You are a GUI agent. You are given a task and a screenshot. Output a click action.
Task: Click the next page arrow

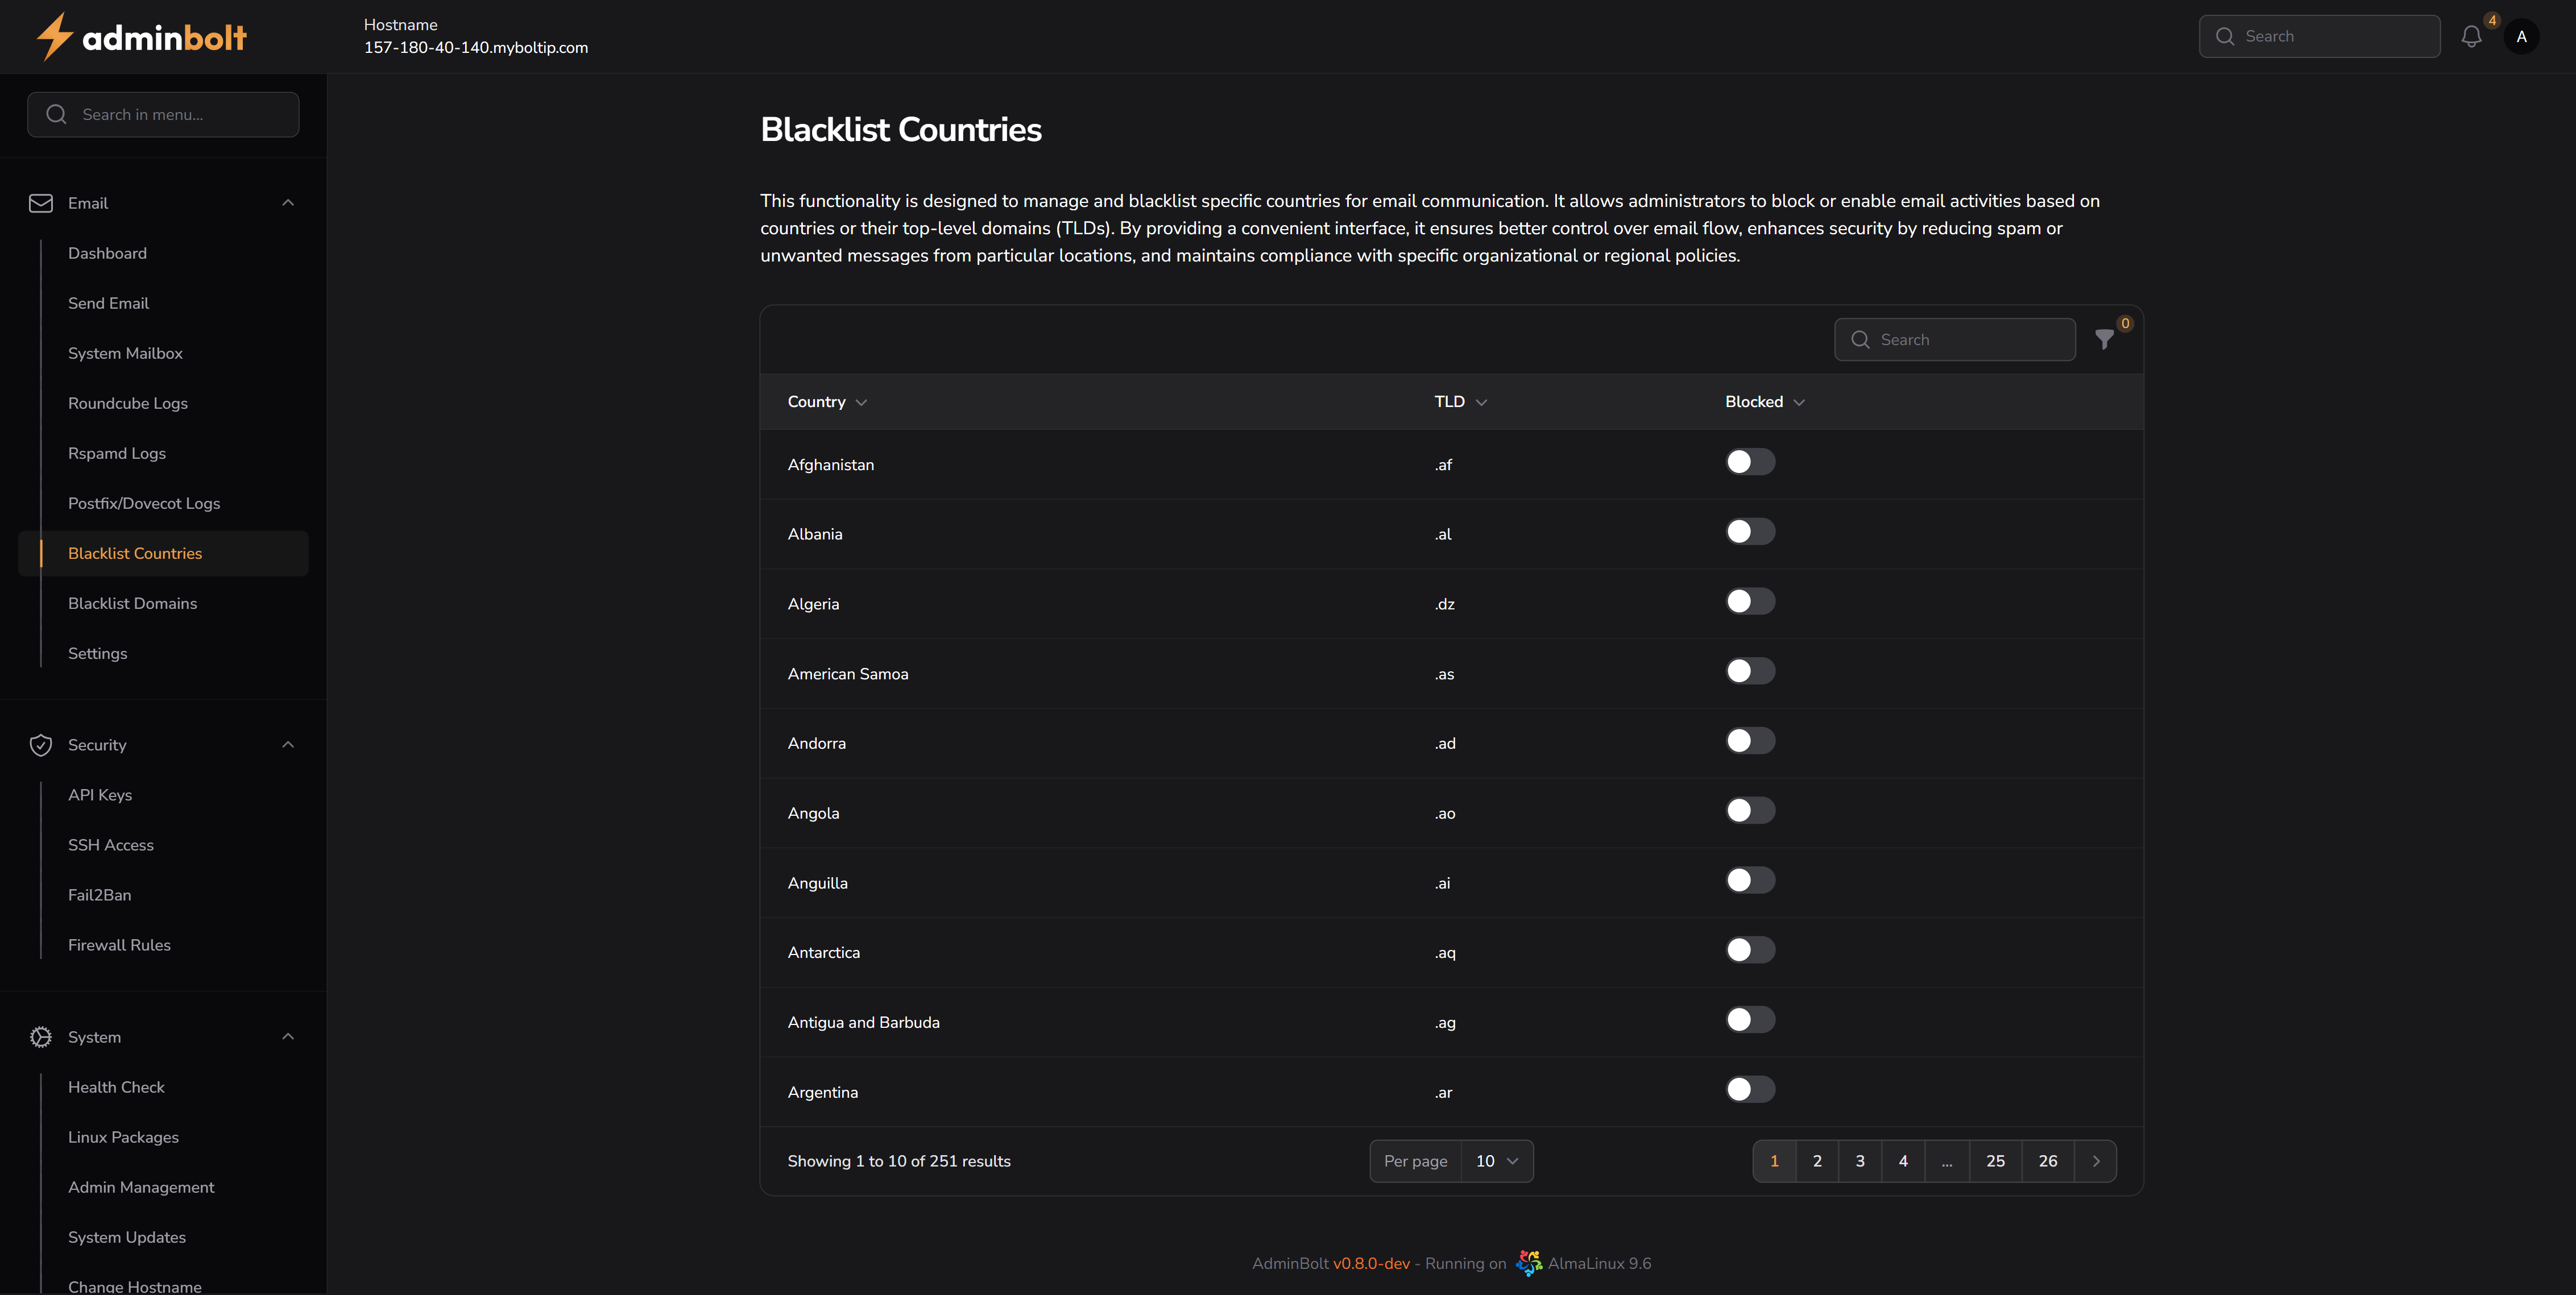click(x=2097, y=1161)
